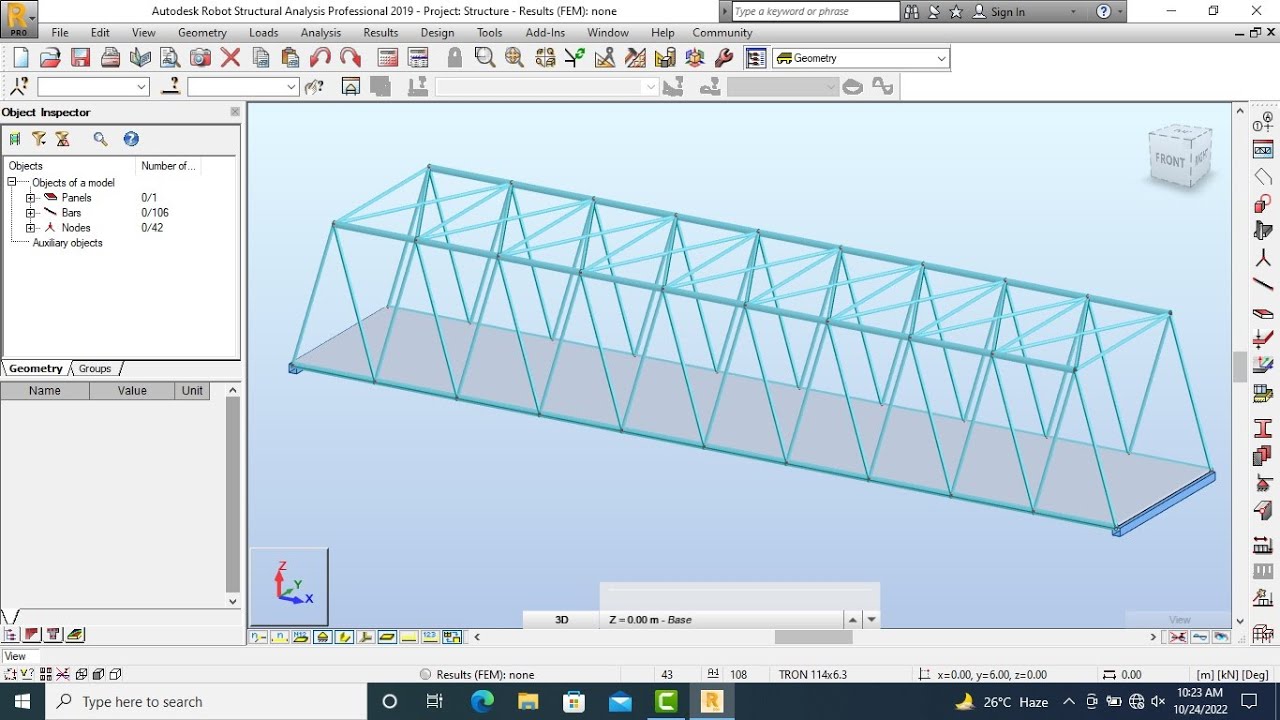The width and height of the screenshot is (1280, 720).
Task: Click the Name column header
Action: [x=45, y=391]
